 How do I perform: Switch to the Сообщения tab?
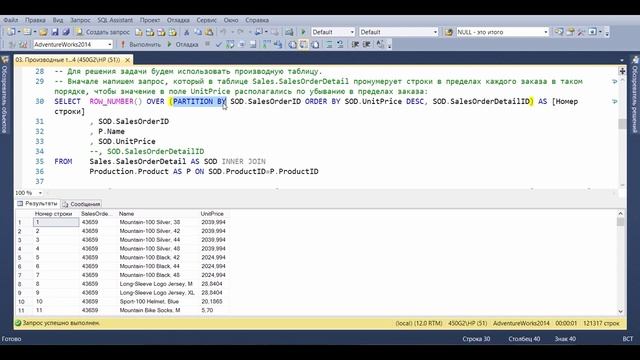(81, 204)
